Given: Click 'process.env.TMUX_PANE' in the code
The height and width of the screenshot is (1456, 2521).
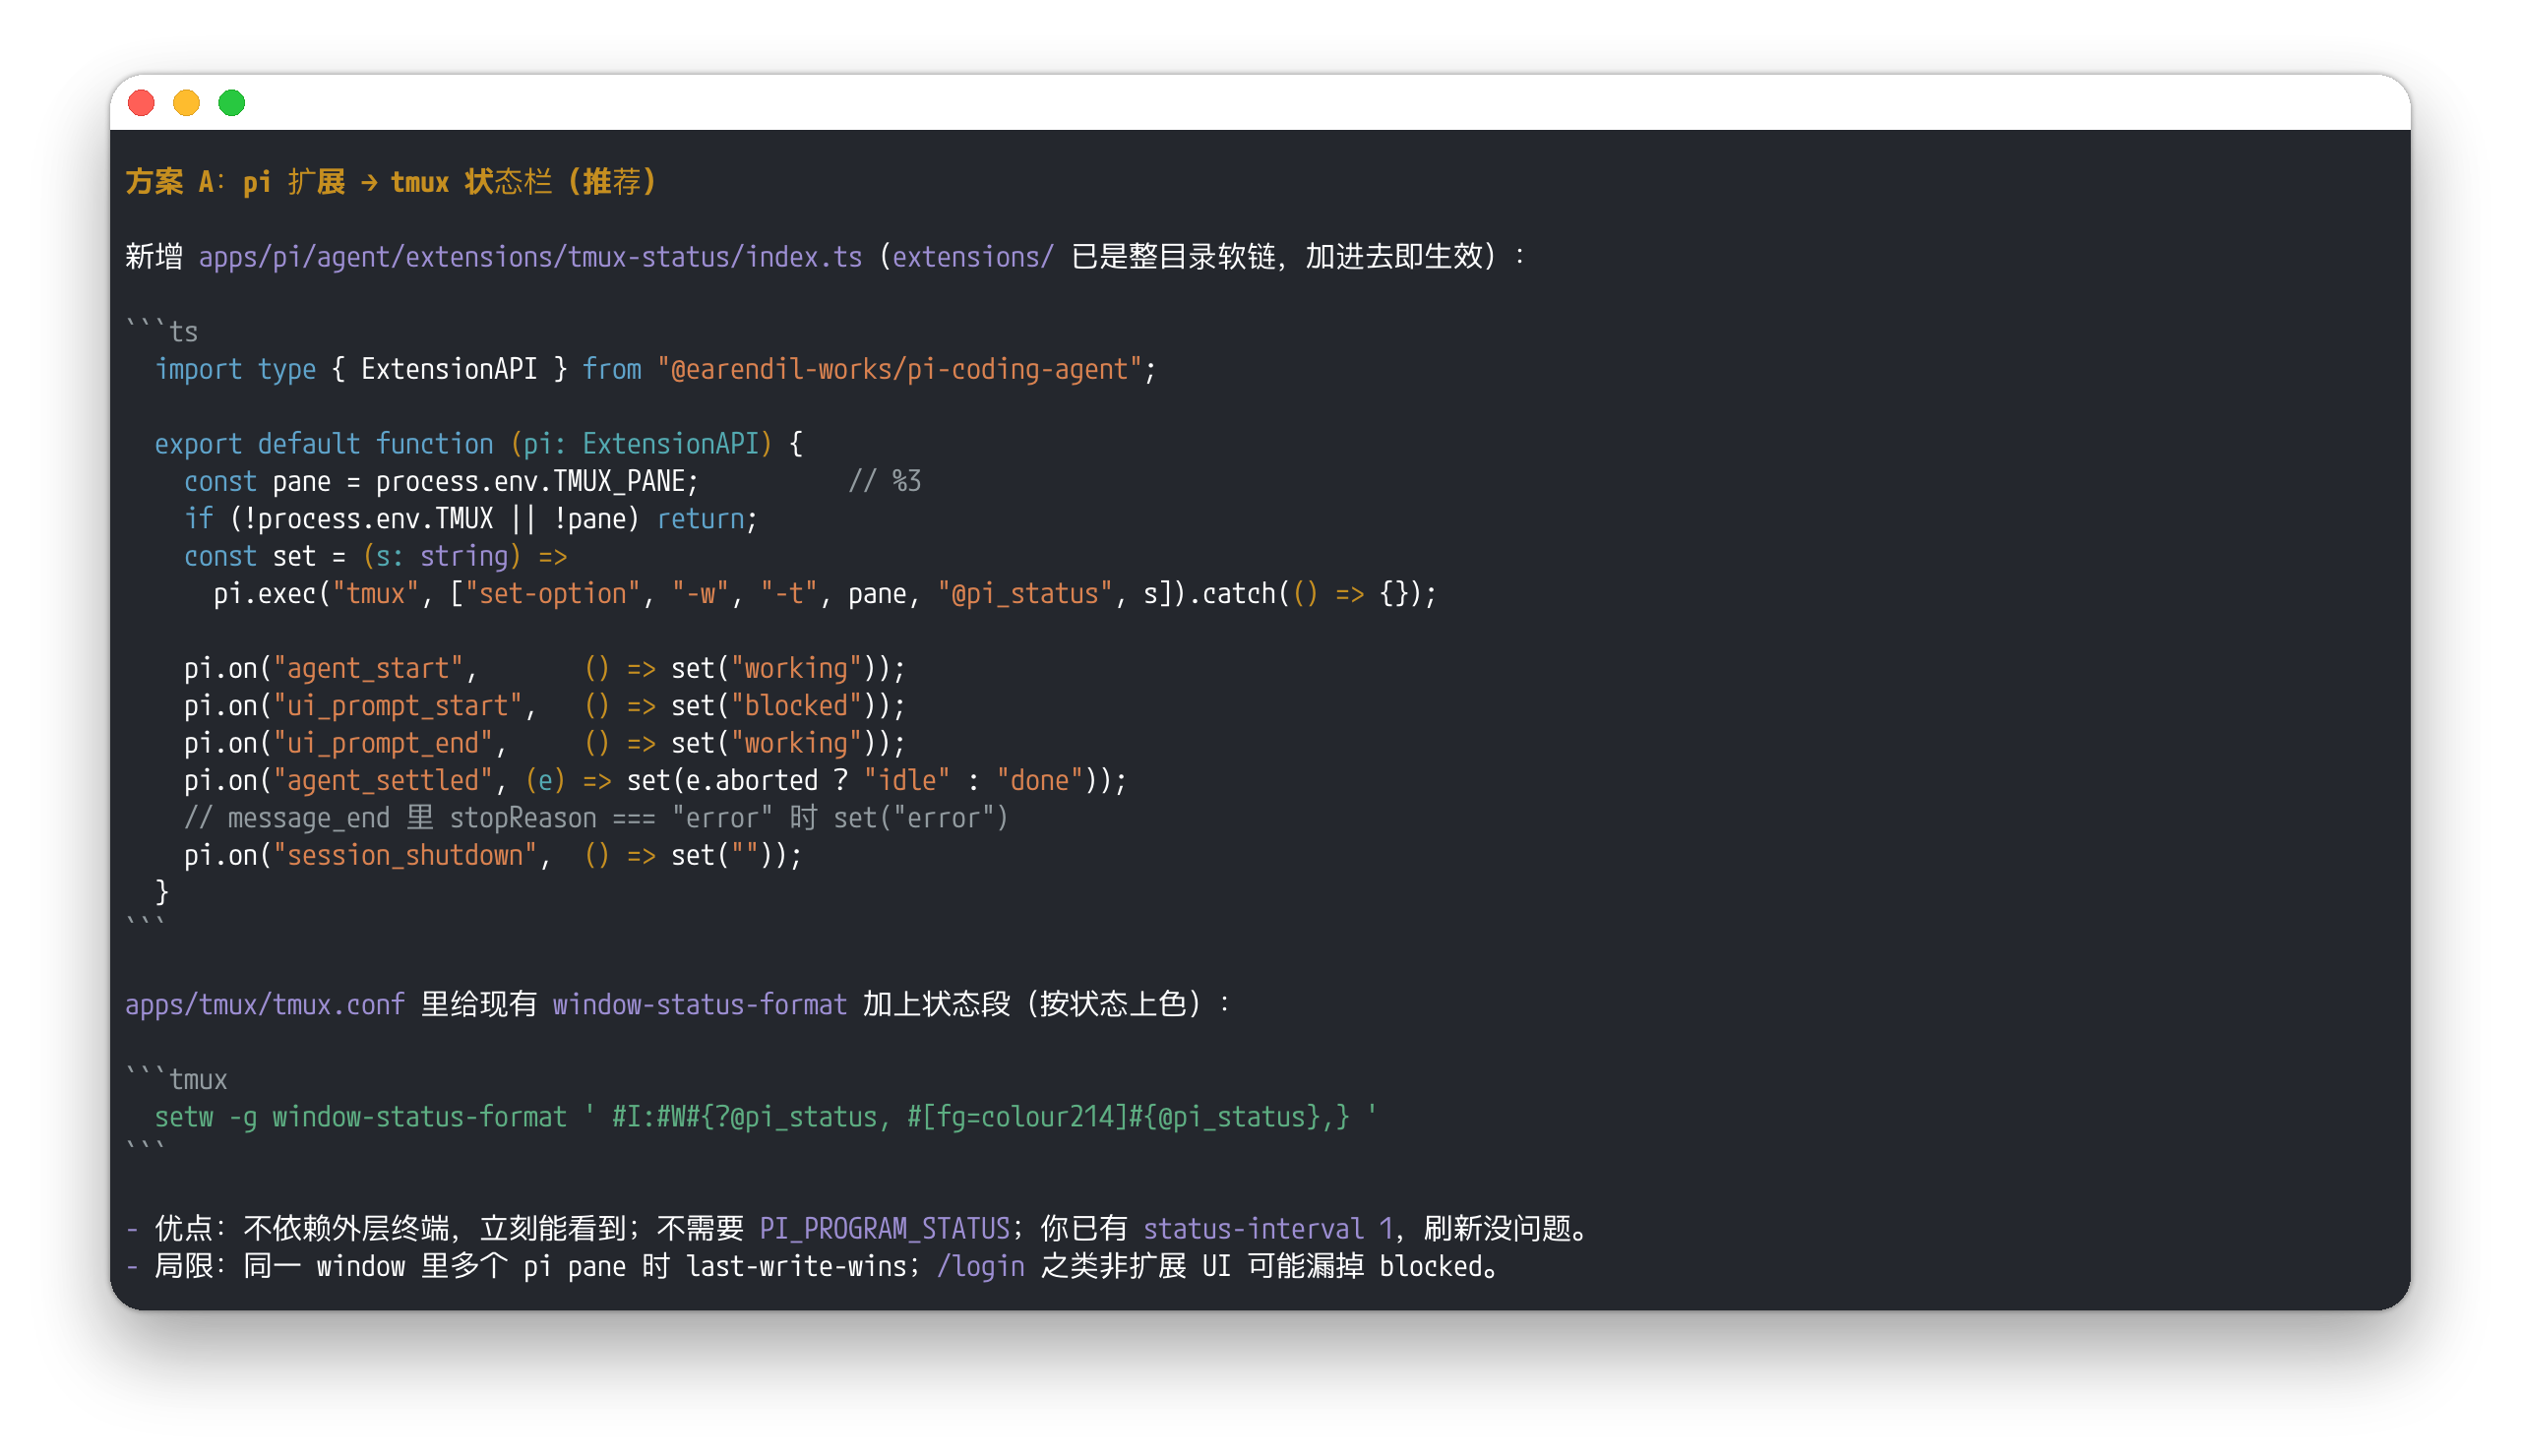Looking at the screenshot, I should point(530,481).
